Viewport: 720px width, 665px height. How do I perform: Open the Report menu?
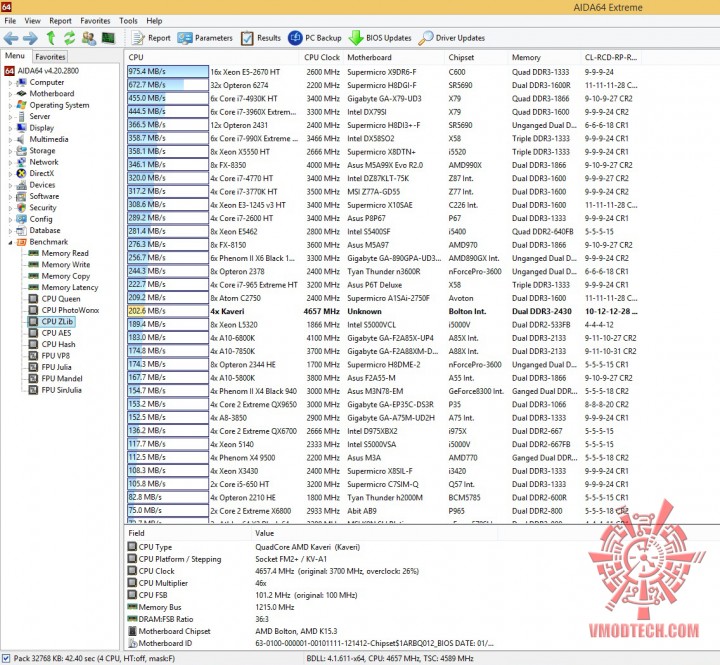[60, 21]
